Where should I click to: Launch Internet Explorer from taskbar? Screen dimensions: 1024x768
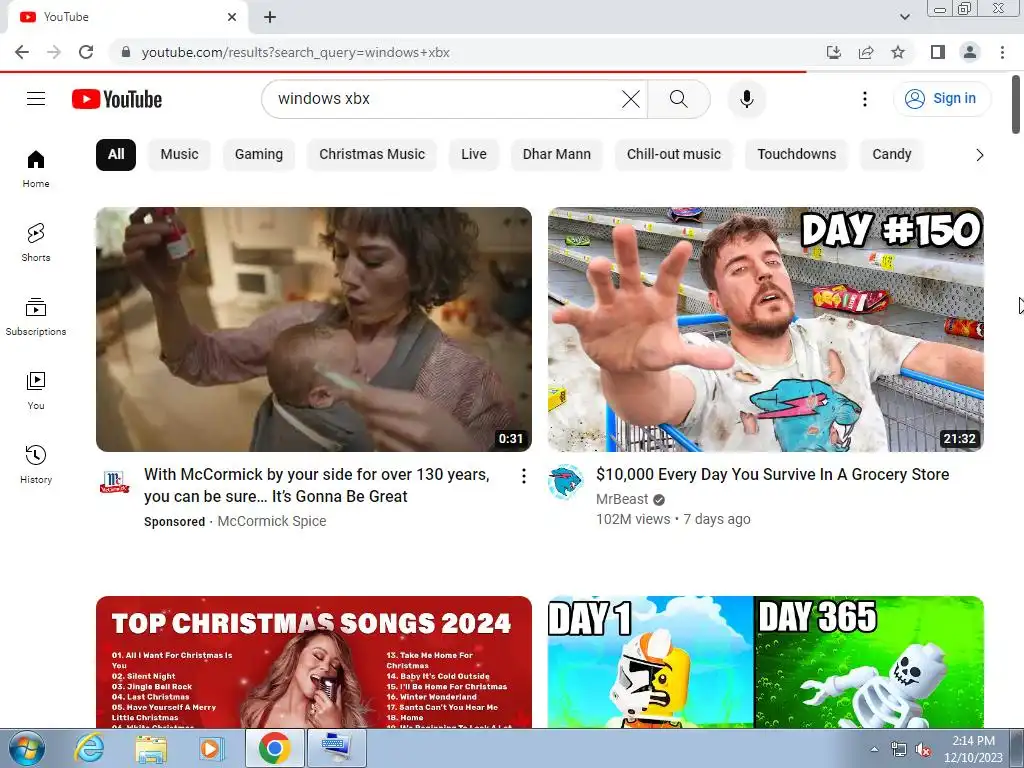[x=89, y=748]
